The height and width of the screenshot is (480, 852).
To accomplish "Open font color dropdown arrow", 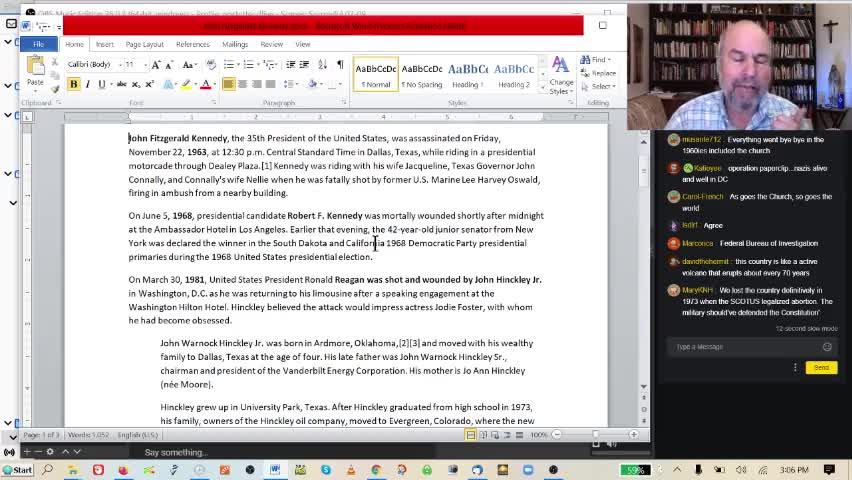I will pos(215,84).
